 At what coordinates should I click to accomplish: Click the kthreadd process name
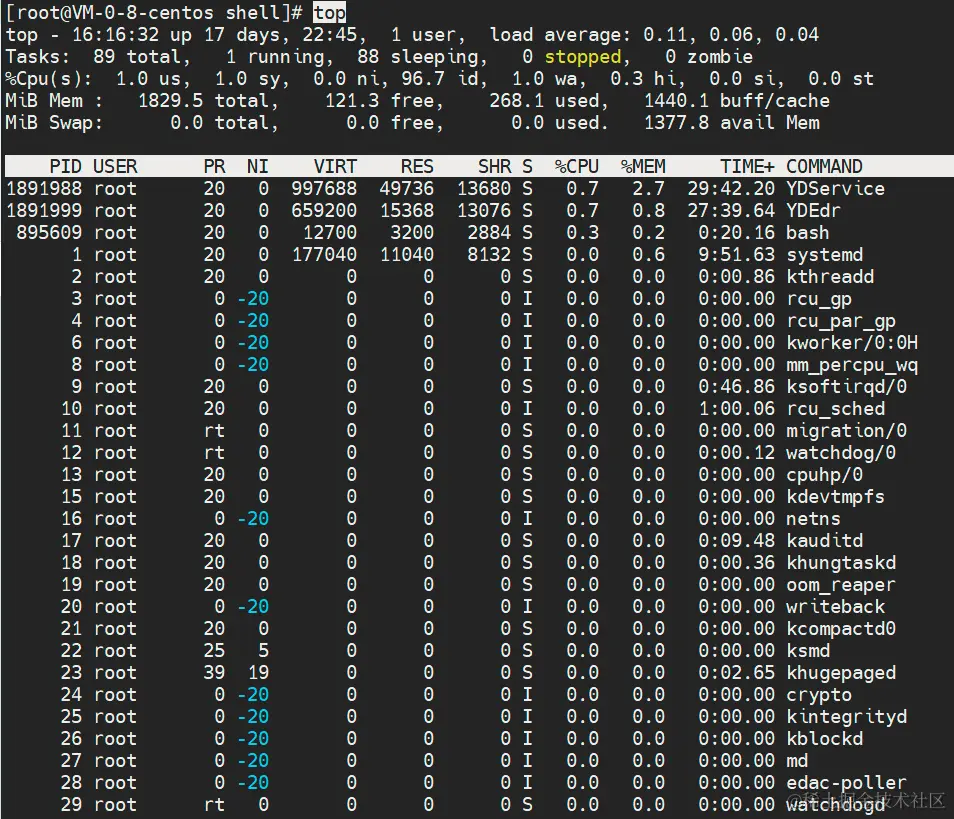tap(830, 276)
